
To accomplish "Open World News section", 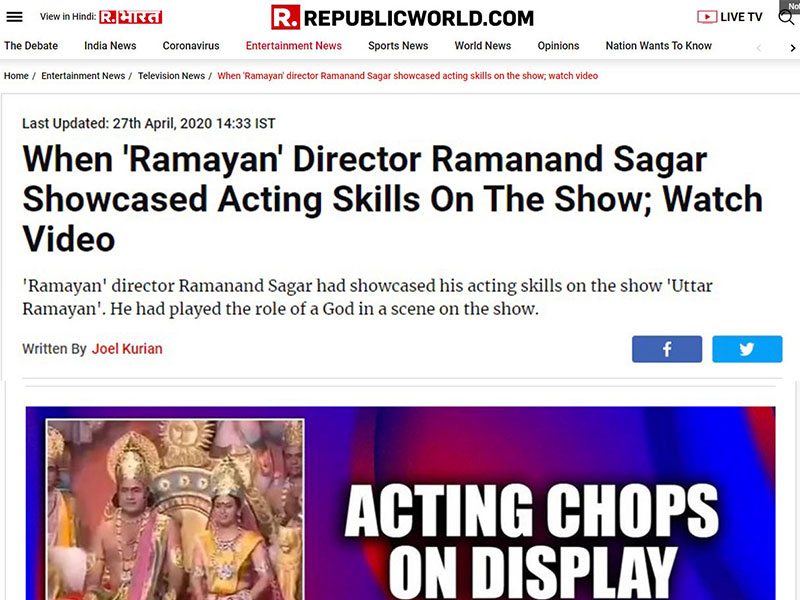I will tap(483, 46).
